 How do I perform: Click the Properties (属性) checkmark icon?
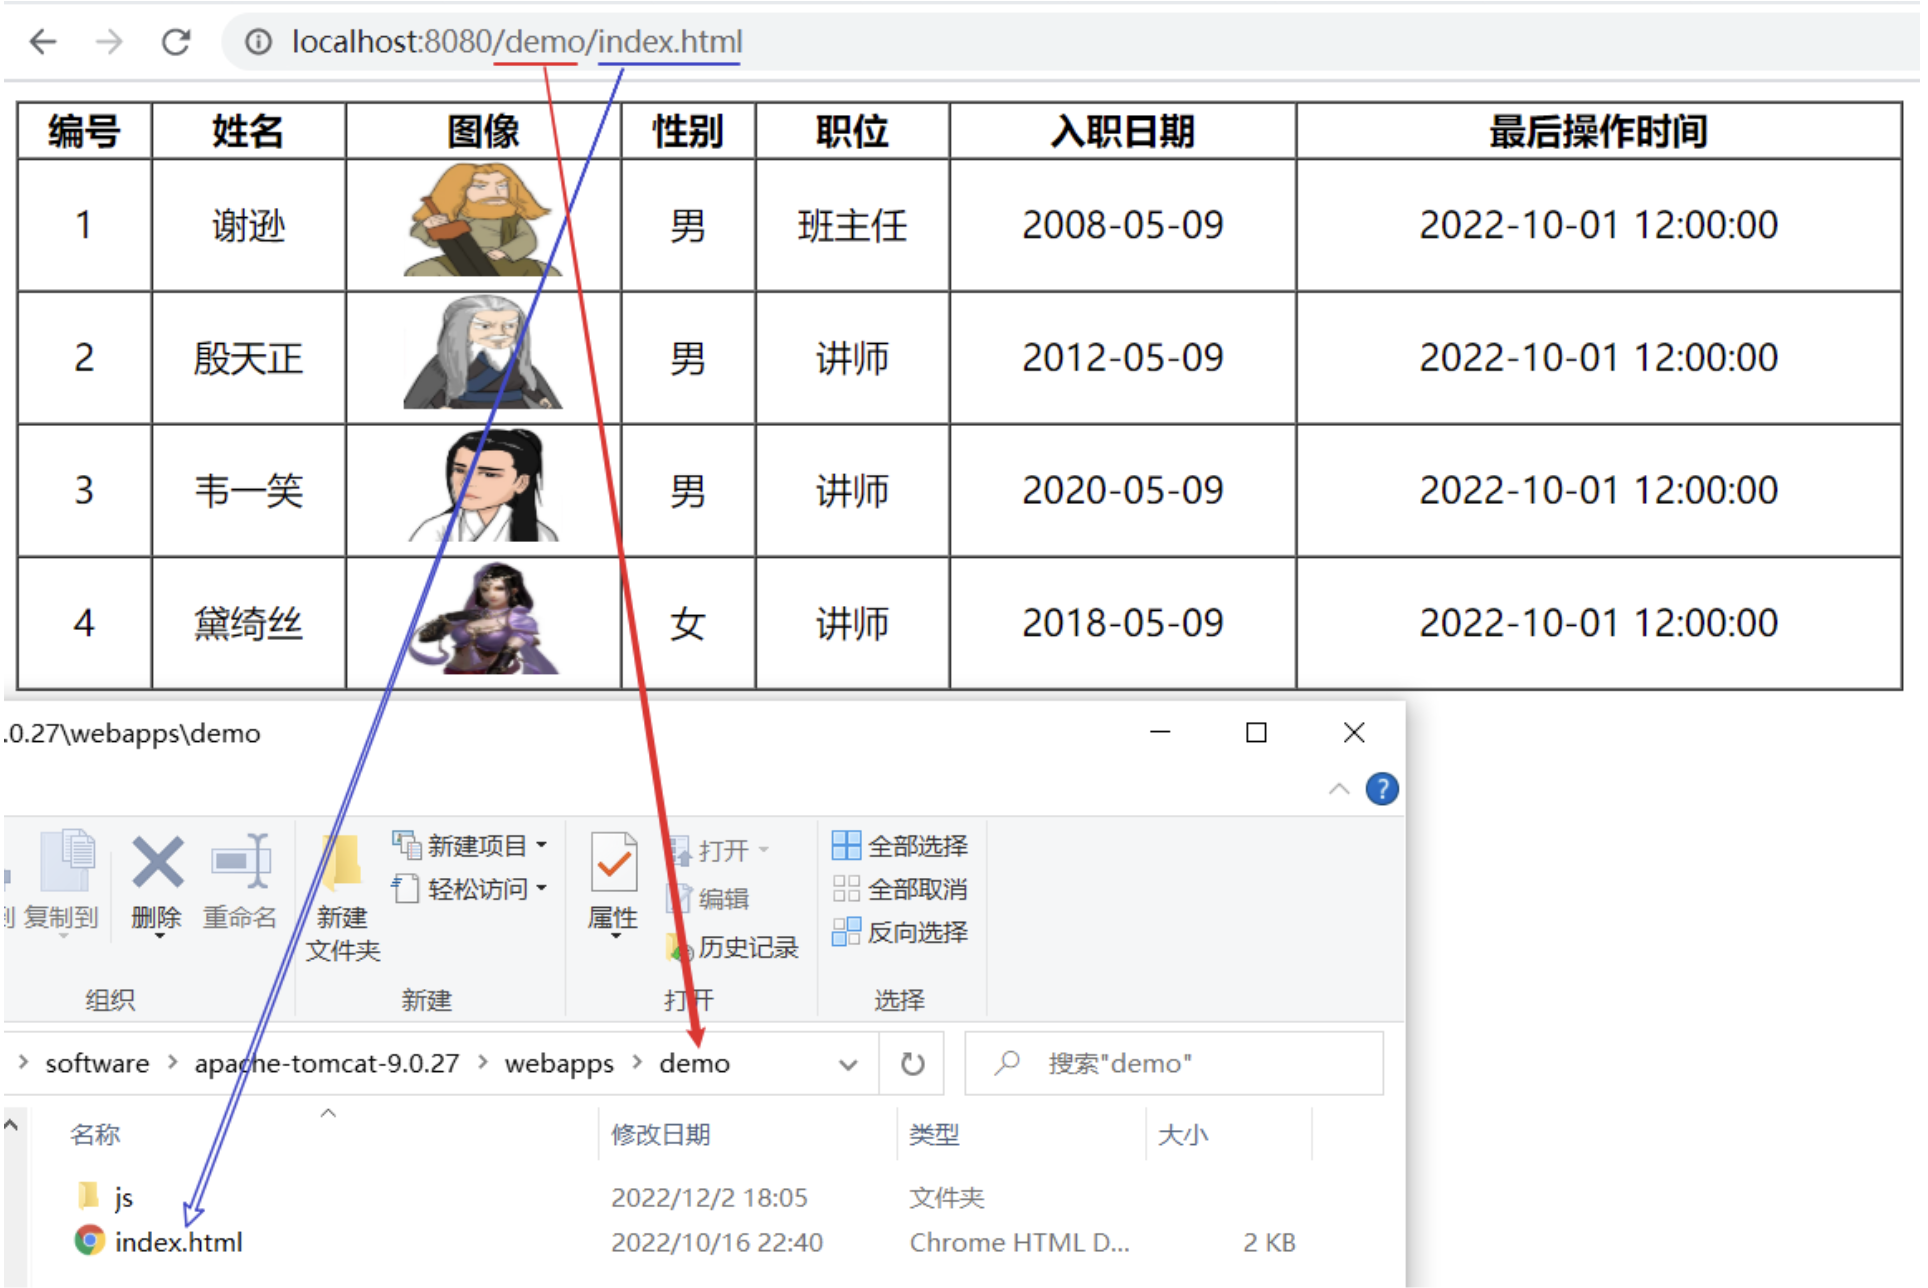tap(613, 863)
